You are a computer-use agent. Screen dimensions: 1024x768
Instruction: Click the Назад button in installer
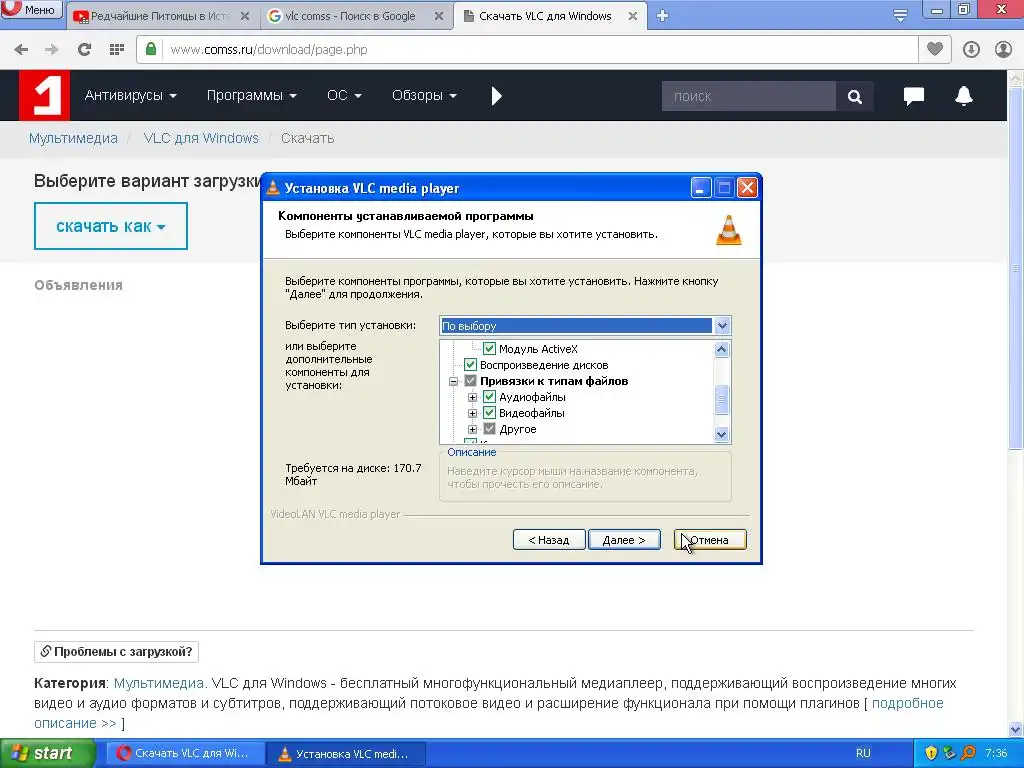[x=549, y=540]
